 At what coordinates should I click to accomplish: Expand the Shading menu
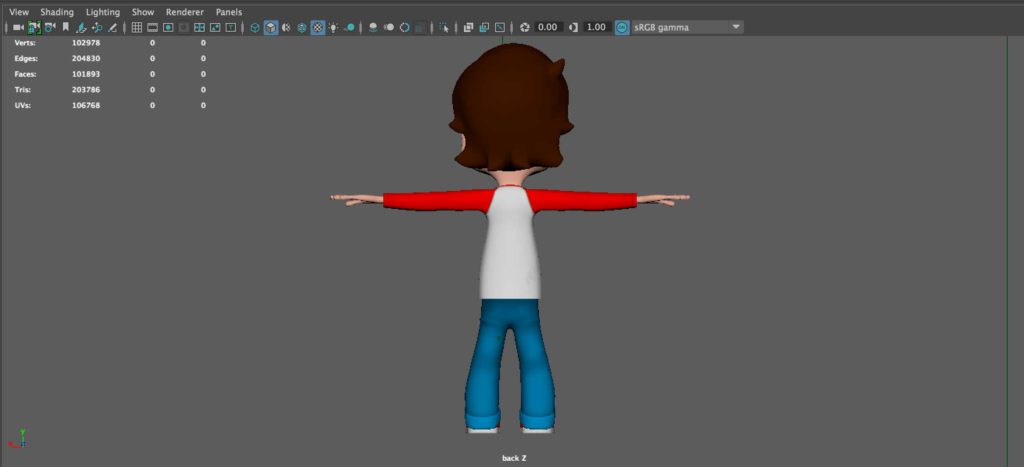(57, 12)
